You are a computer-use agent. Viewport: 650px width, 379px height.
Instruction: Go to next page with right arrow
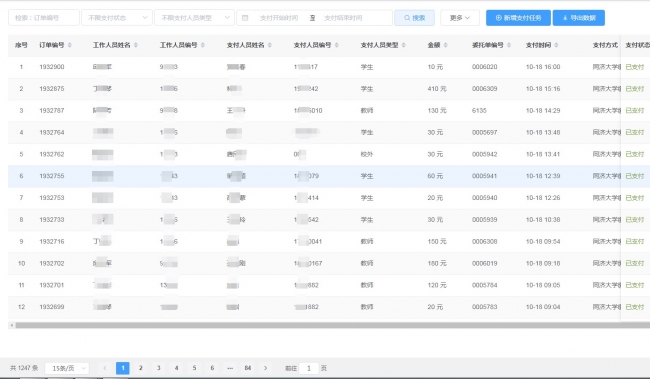click(266, 368)
